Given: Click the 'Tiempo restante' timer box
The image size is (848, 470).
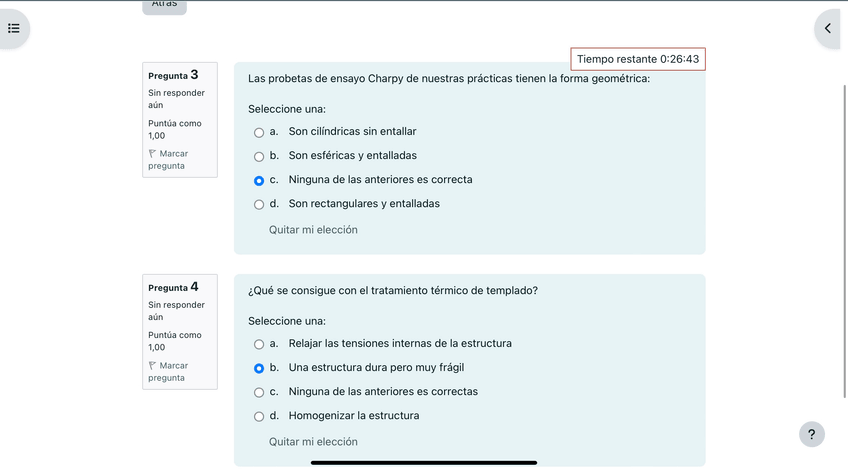Looking at the screenshot, I should (x=638, y=60).
